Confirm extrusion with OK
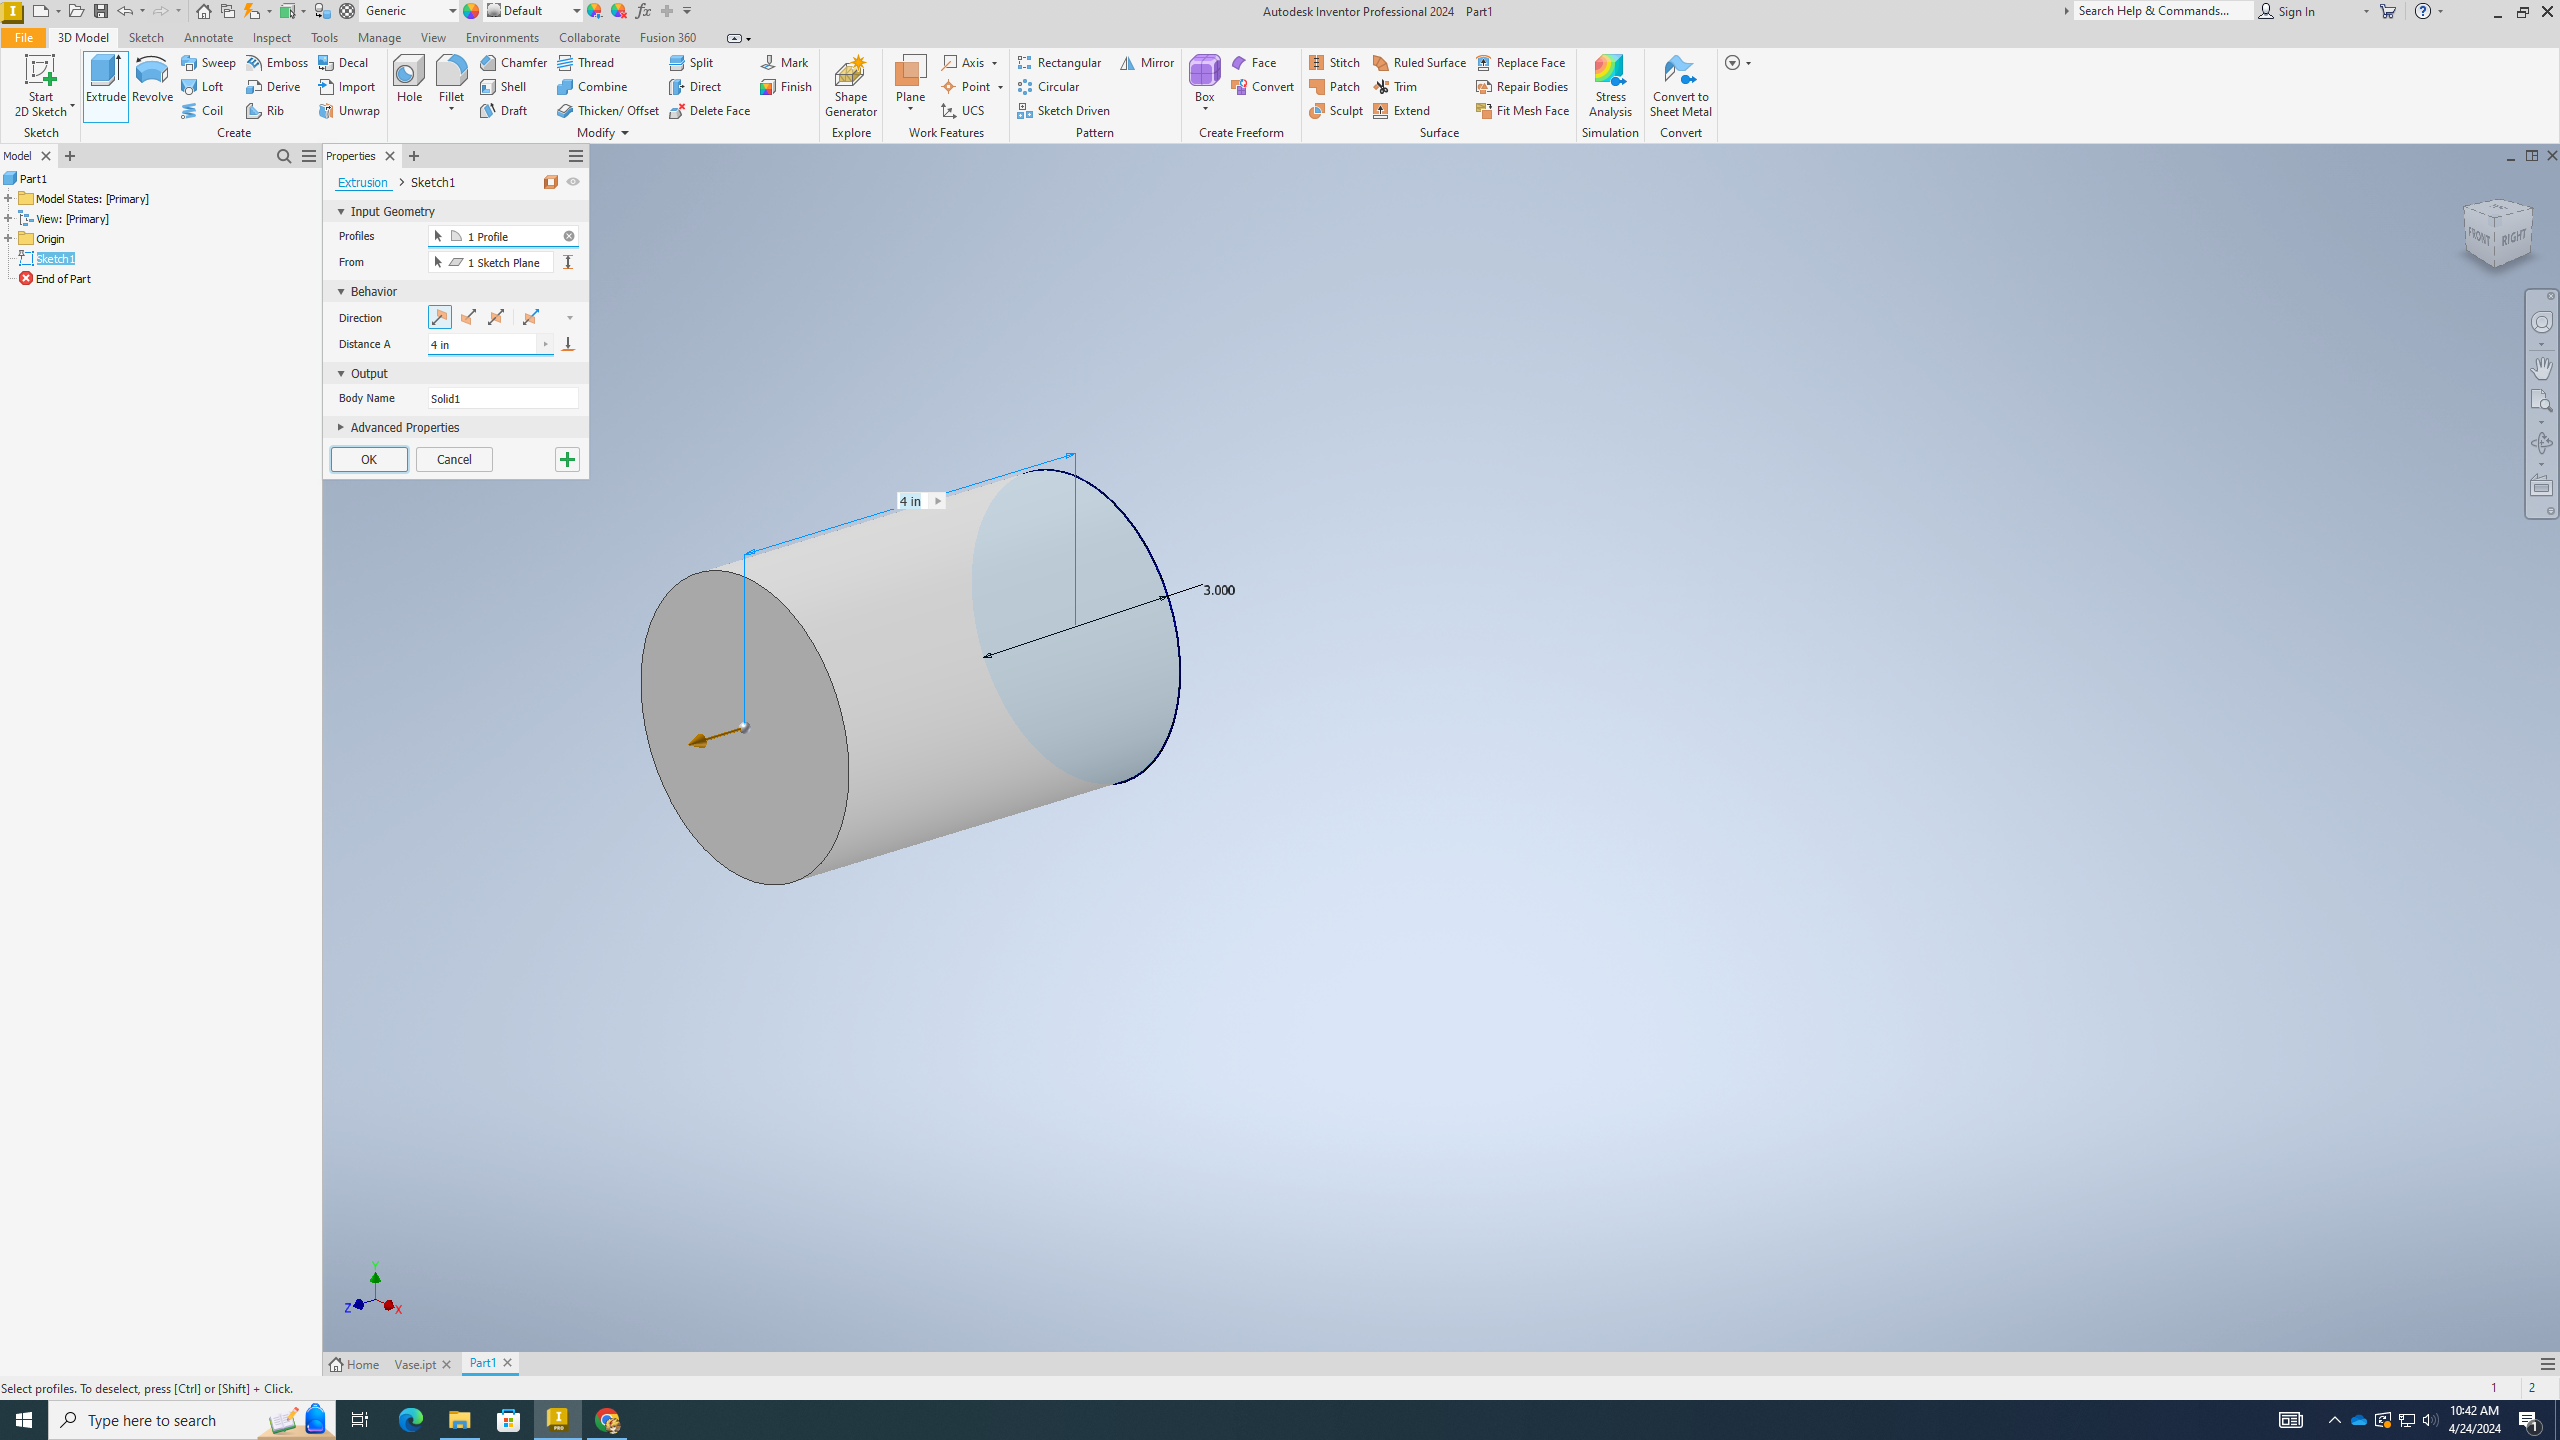 [369, 459]
